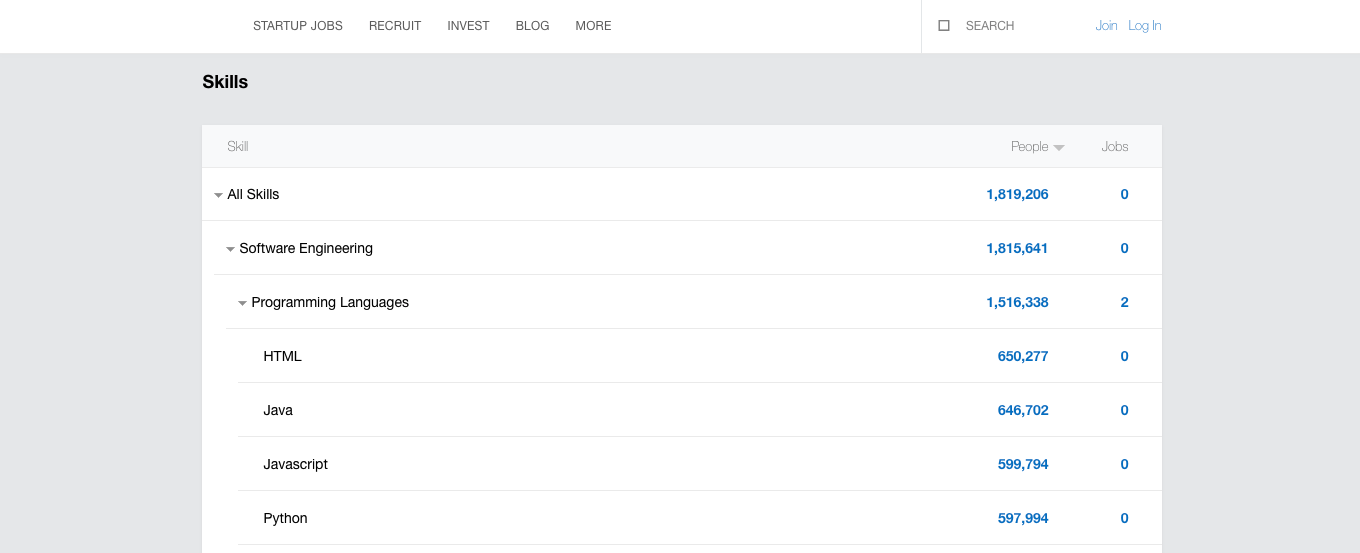Open the Blog link in navigation
The height and width of the screenshot is (553, 1360).
[532, 26]
